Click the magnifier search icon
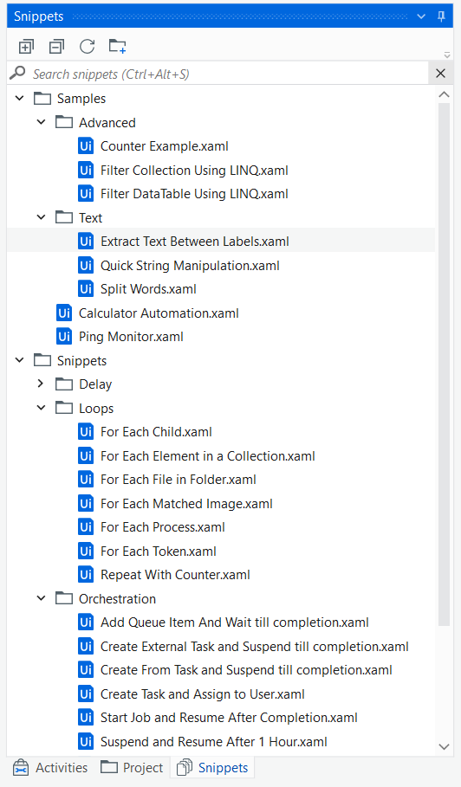Viewport: 461px width, 787px height. (18, 73)
